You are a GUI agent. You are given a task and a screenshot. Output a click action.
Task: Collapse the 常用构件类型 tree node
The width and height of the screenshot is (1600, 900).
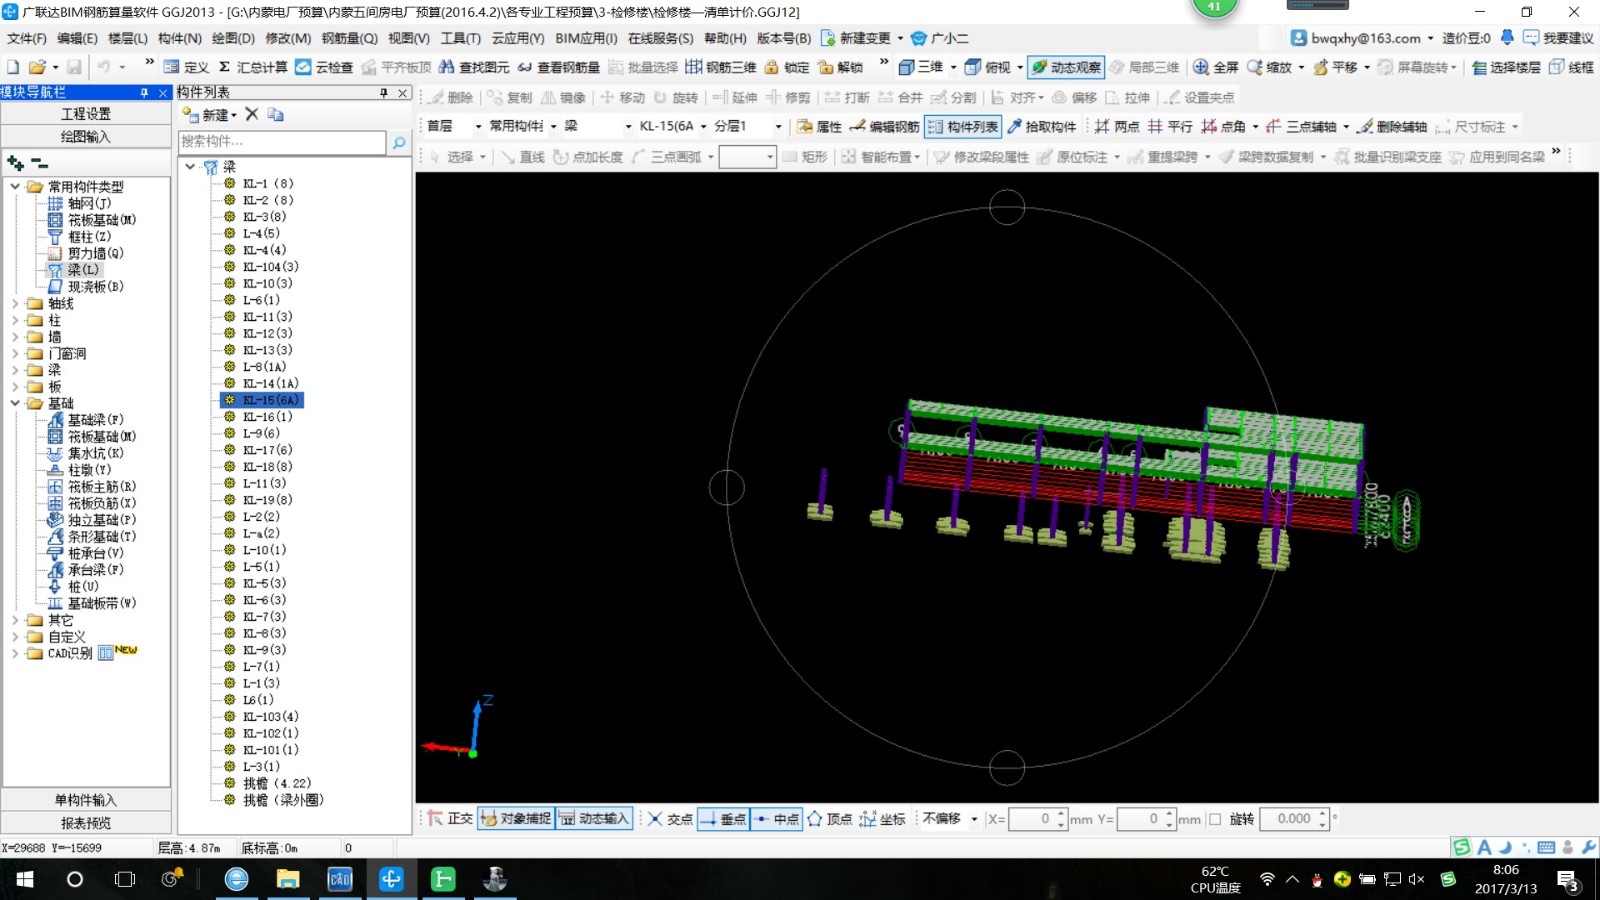pyautogui.click(x=15, y=186)
